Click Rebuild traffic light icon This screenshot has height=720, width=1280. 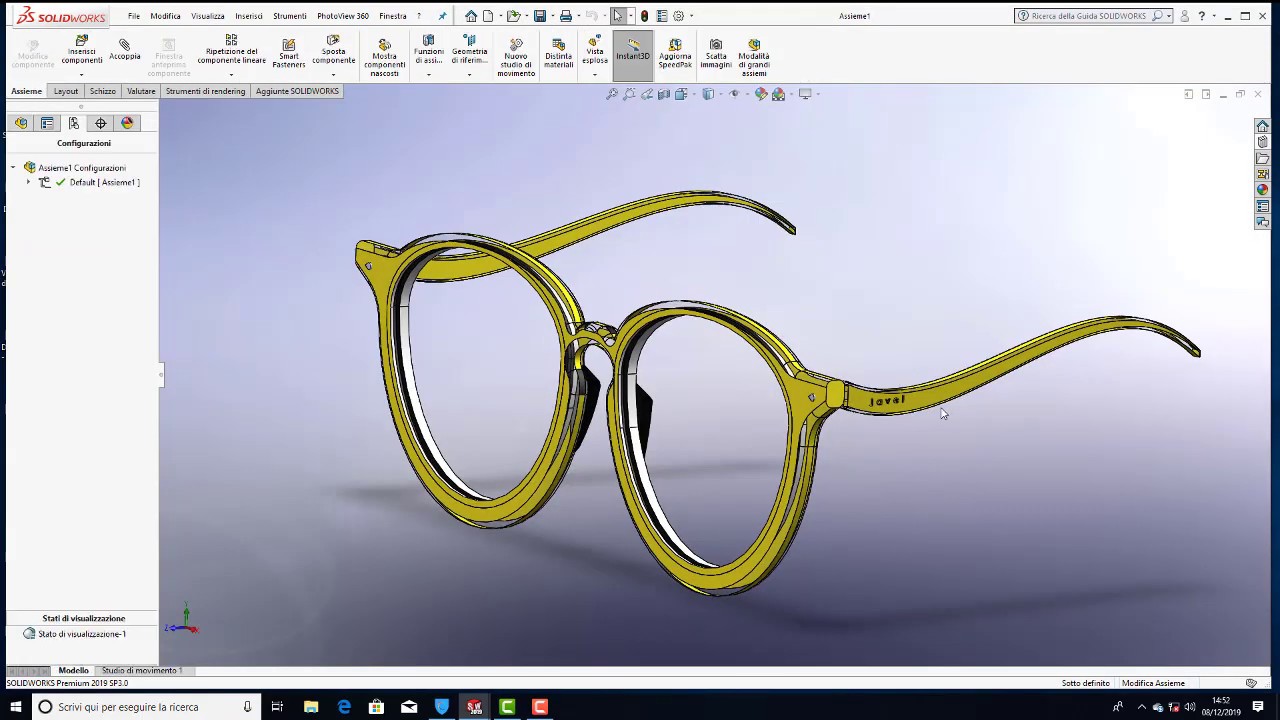[644, 16]
